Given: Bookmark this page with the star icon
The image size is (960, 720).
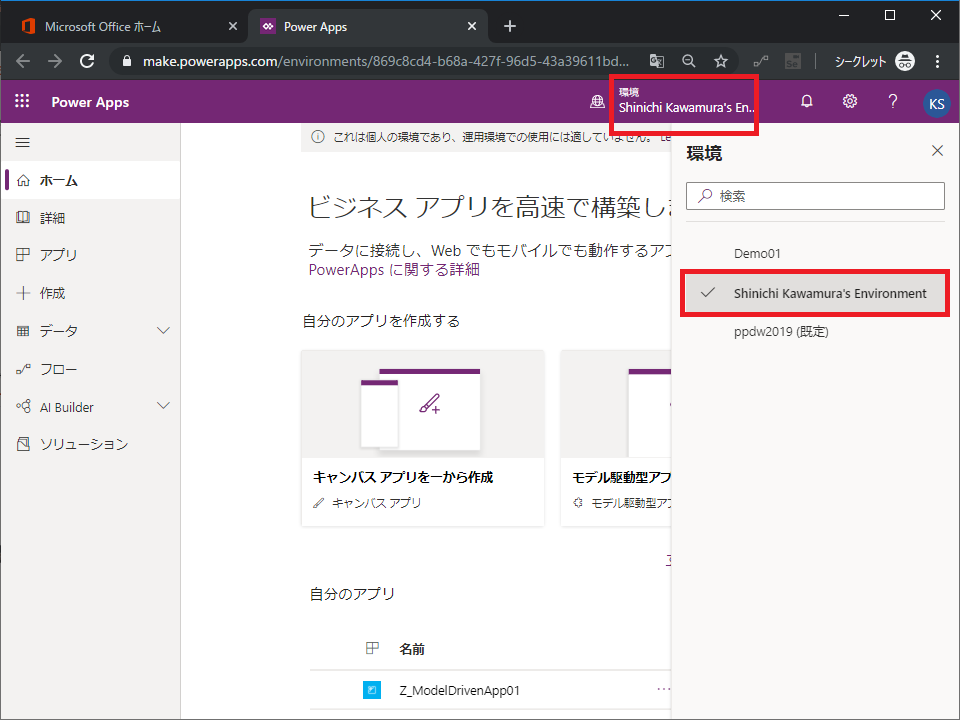Looking at the screenshot, I should [721, 61].
